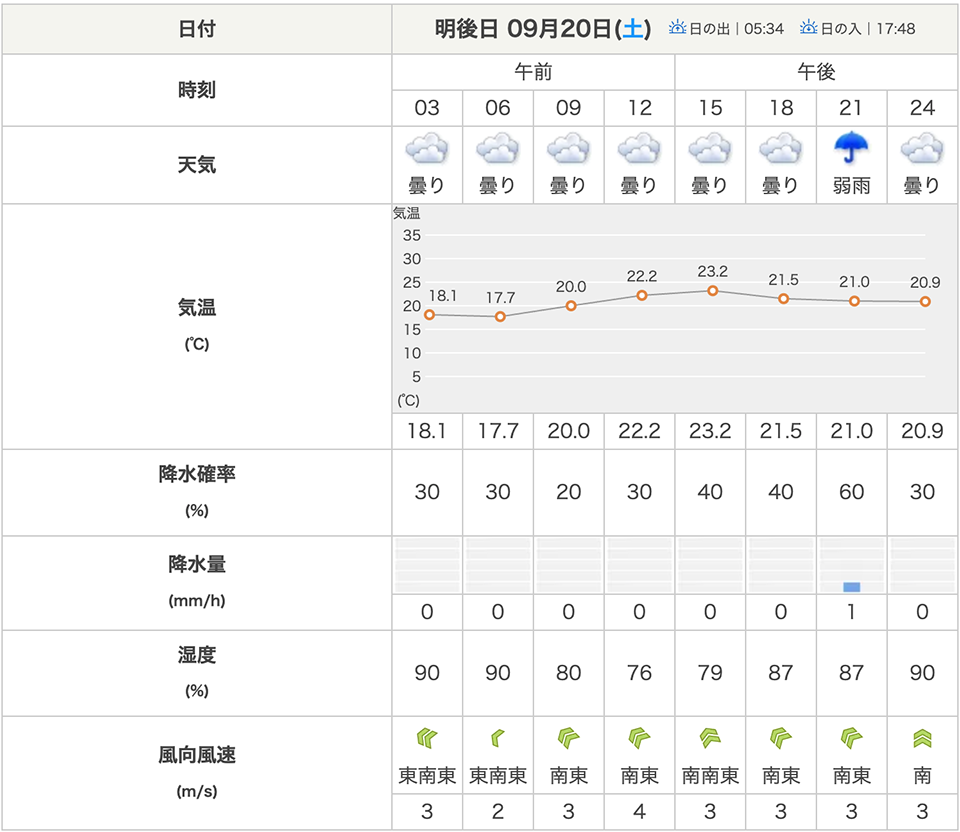Click the sunset icon beside 日の入
The width and height of the screenshot is (960, 832).
point(809,28)
